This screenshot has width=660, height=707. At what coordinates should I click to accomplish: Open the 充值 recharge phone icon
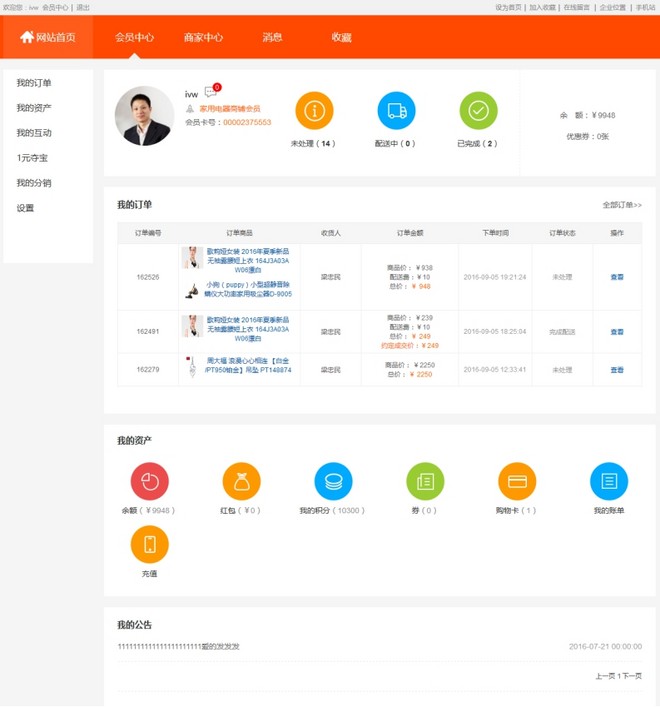(x=149, y=545)
